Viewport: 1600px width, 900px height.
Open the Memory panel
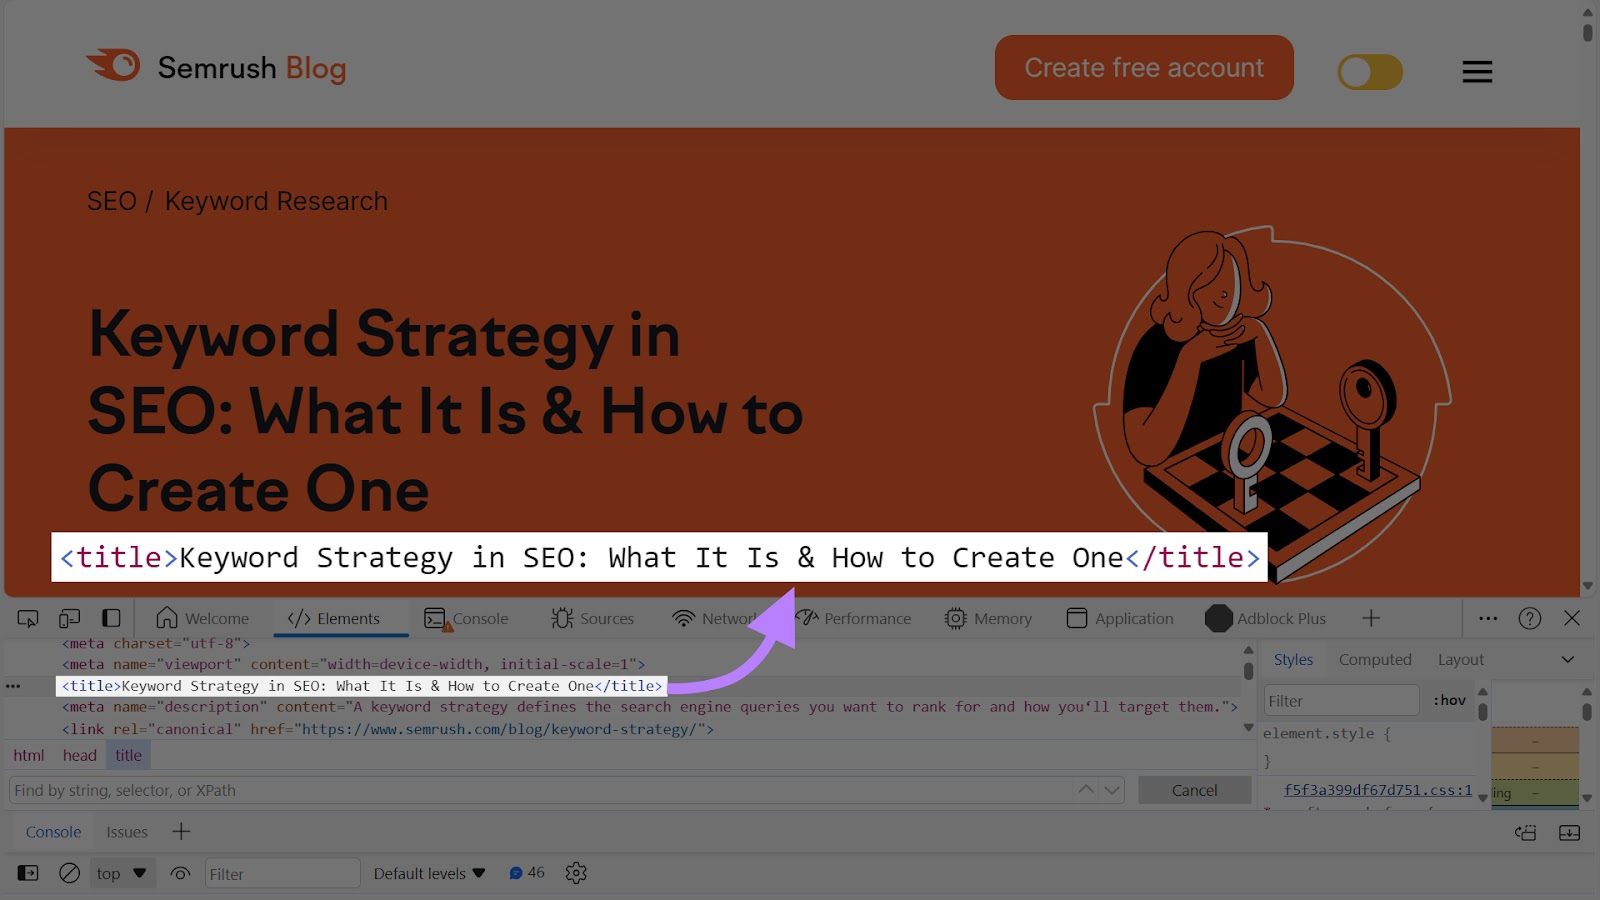(x=989, y=618)
